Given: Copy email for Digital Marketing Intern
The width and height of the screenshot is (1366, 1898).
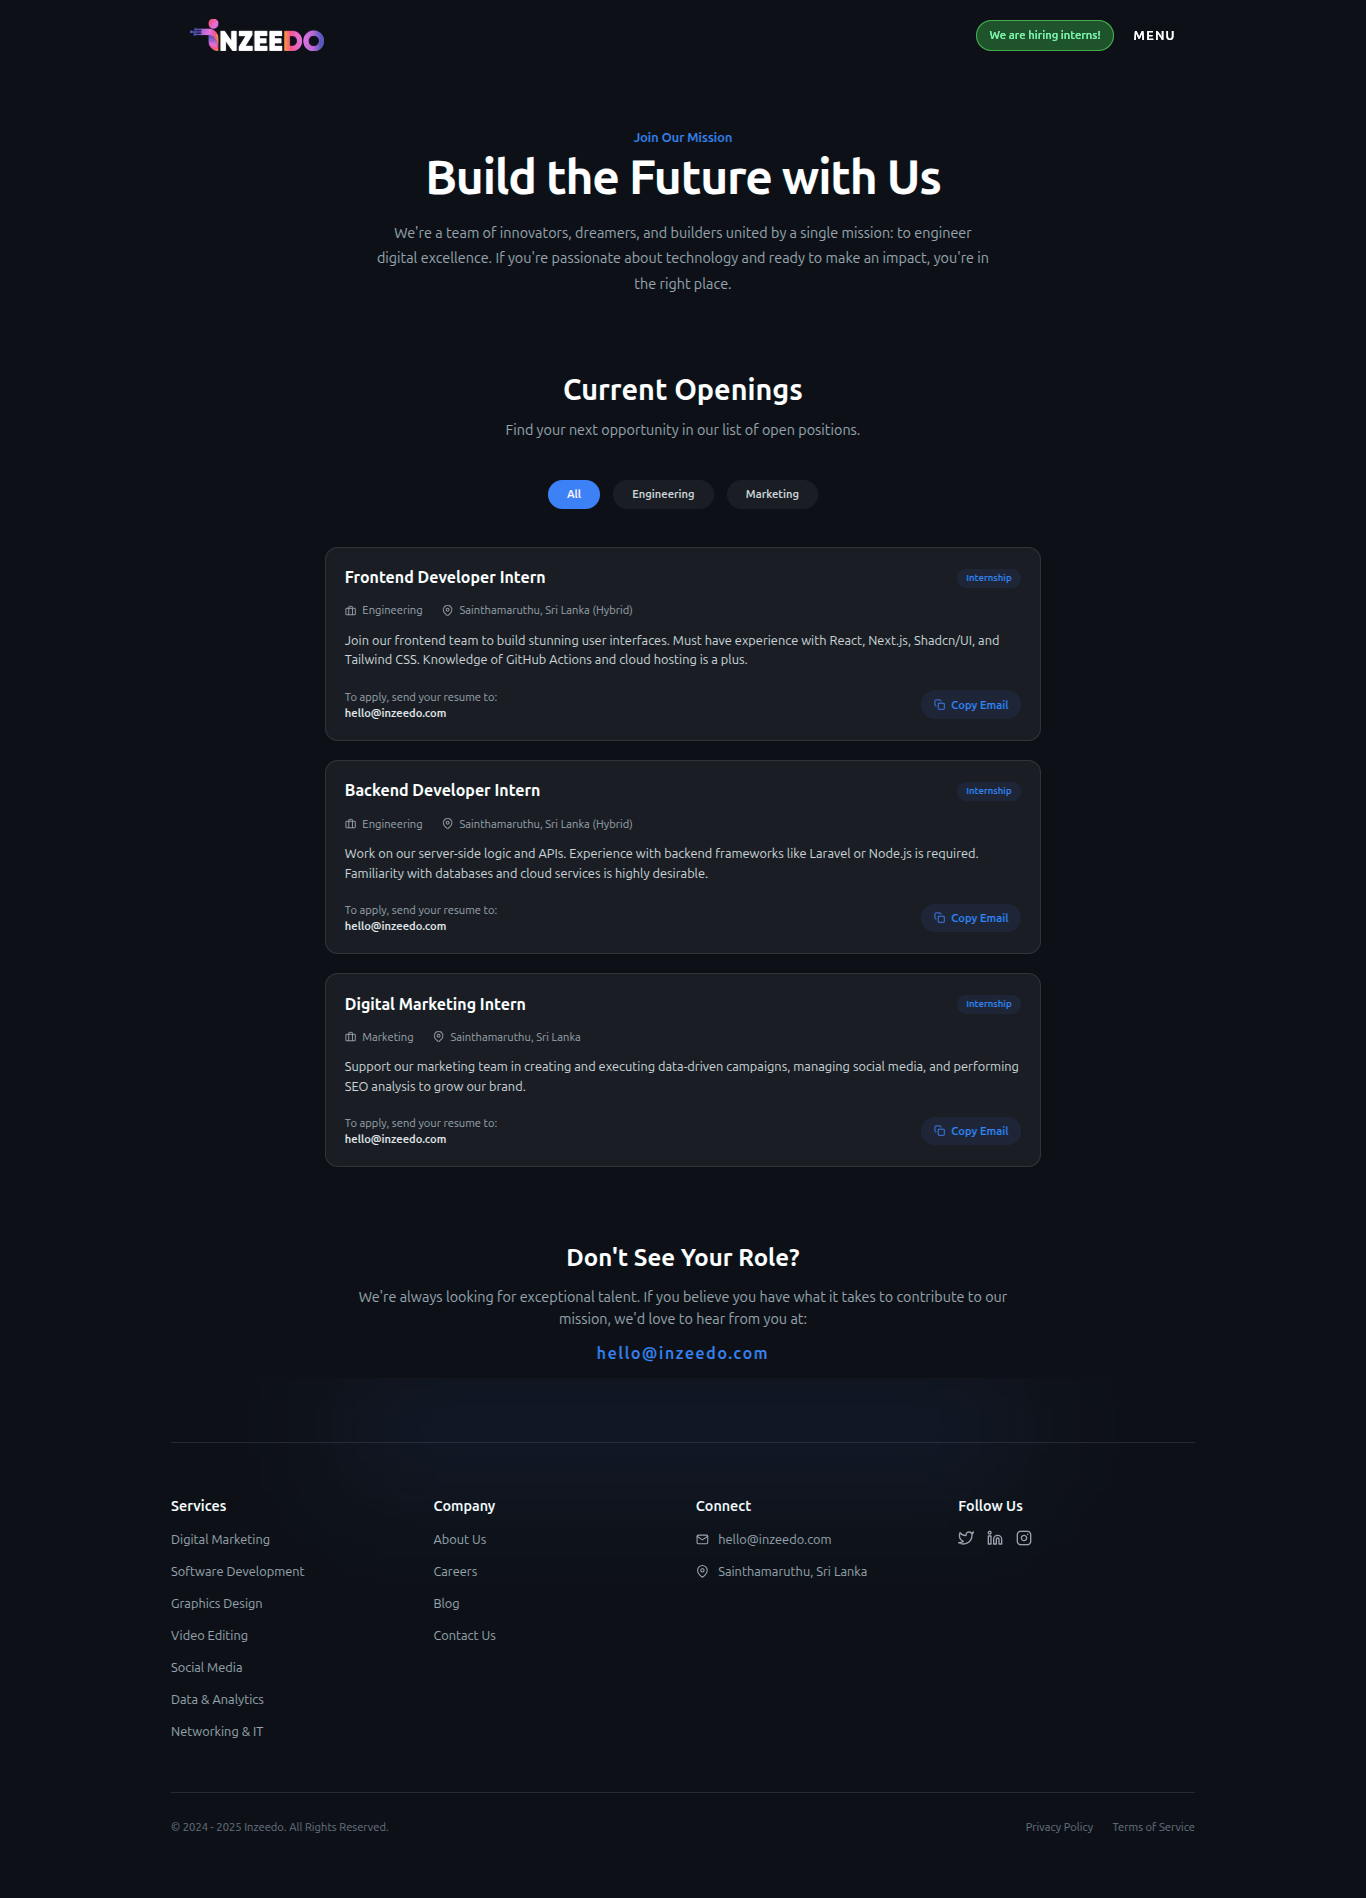Looking at the screenshot, I should click(x=970, y=1131).
